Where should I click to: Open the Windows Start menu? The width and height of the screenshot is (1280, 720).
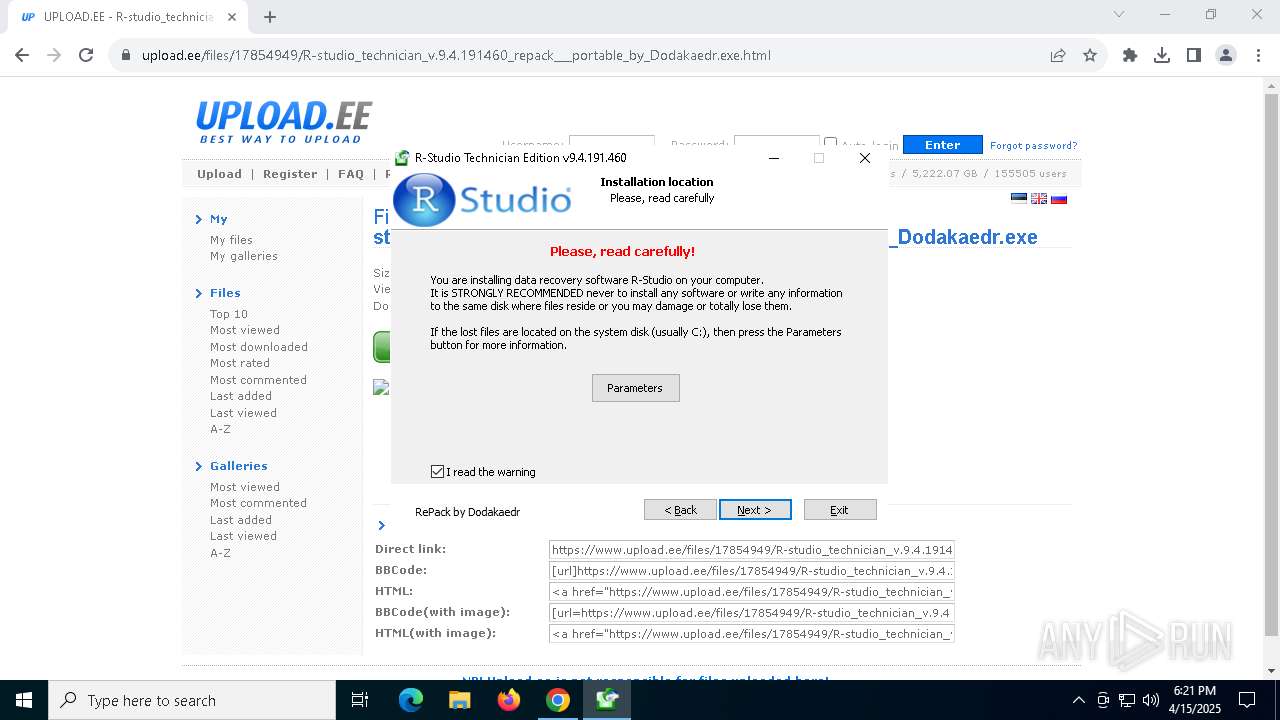24,700
